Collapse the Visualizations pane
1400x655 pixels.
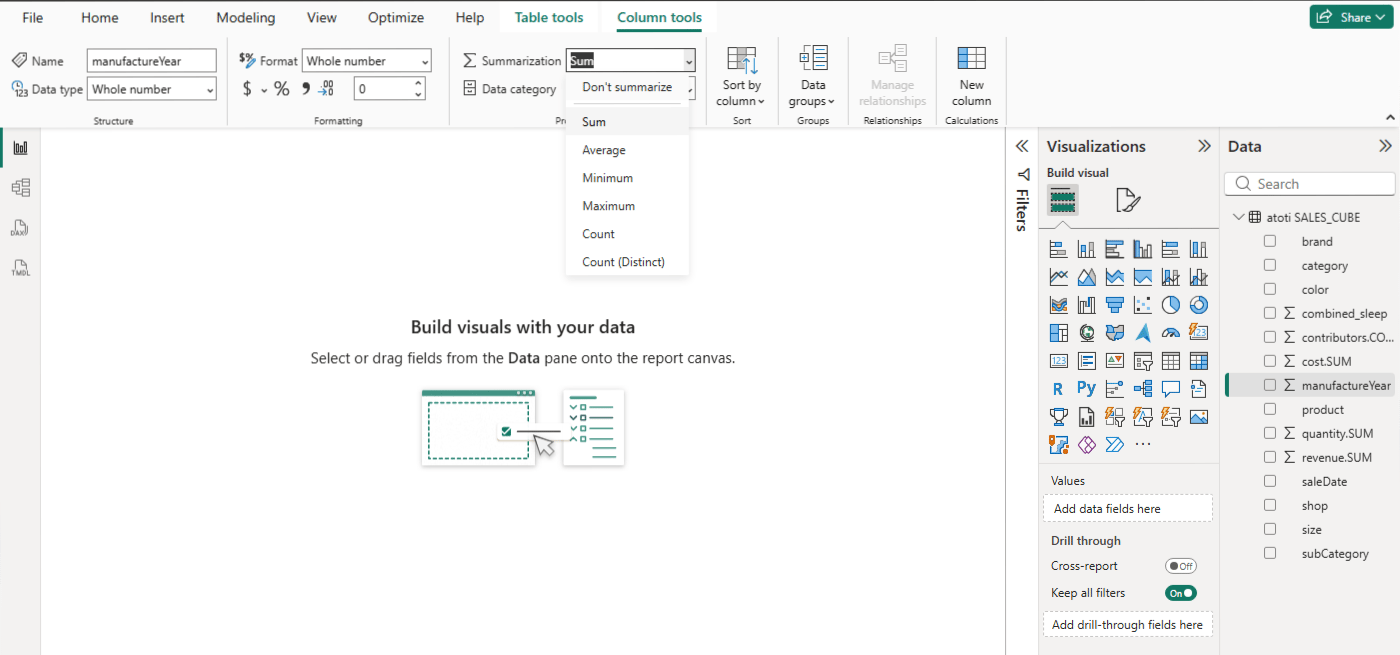click(x=1205, y=146)
